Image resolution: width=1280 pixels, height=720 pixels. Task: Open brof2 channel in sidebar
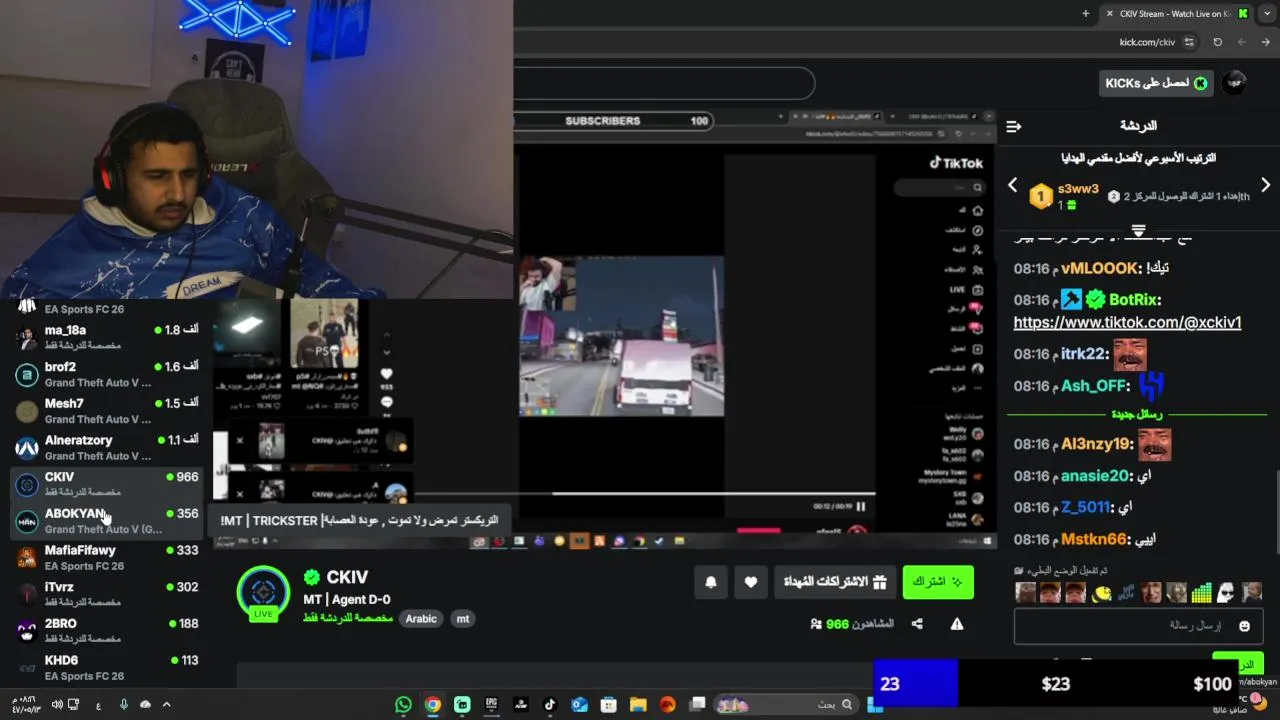click(x=108, y=374)
